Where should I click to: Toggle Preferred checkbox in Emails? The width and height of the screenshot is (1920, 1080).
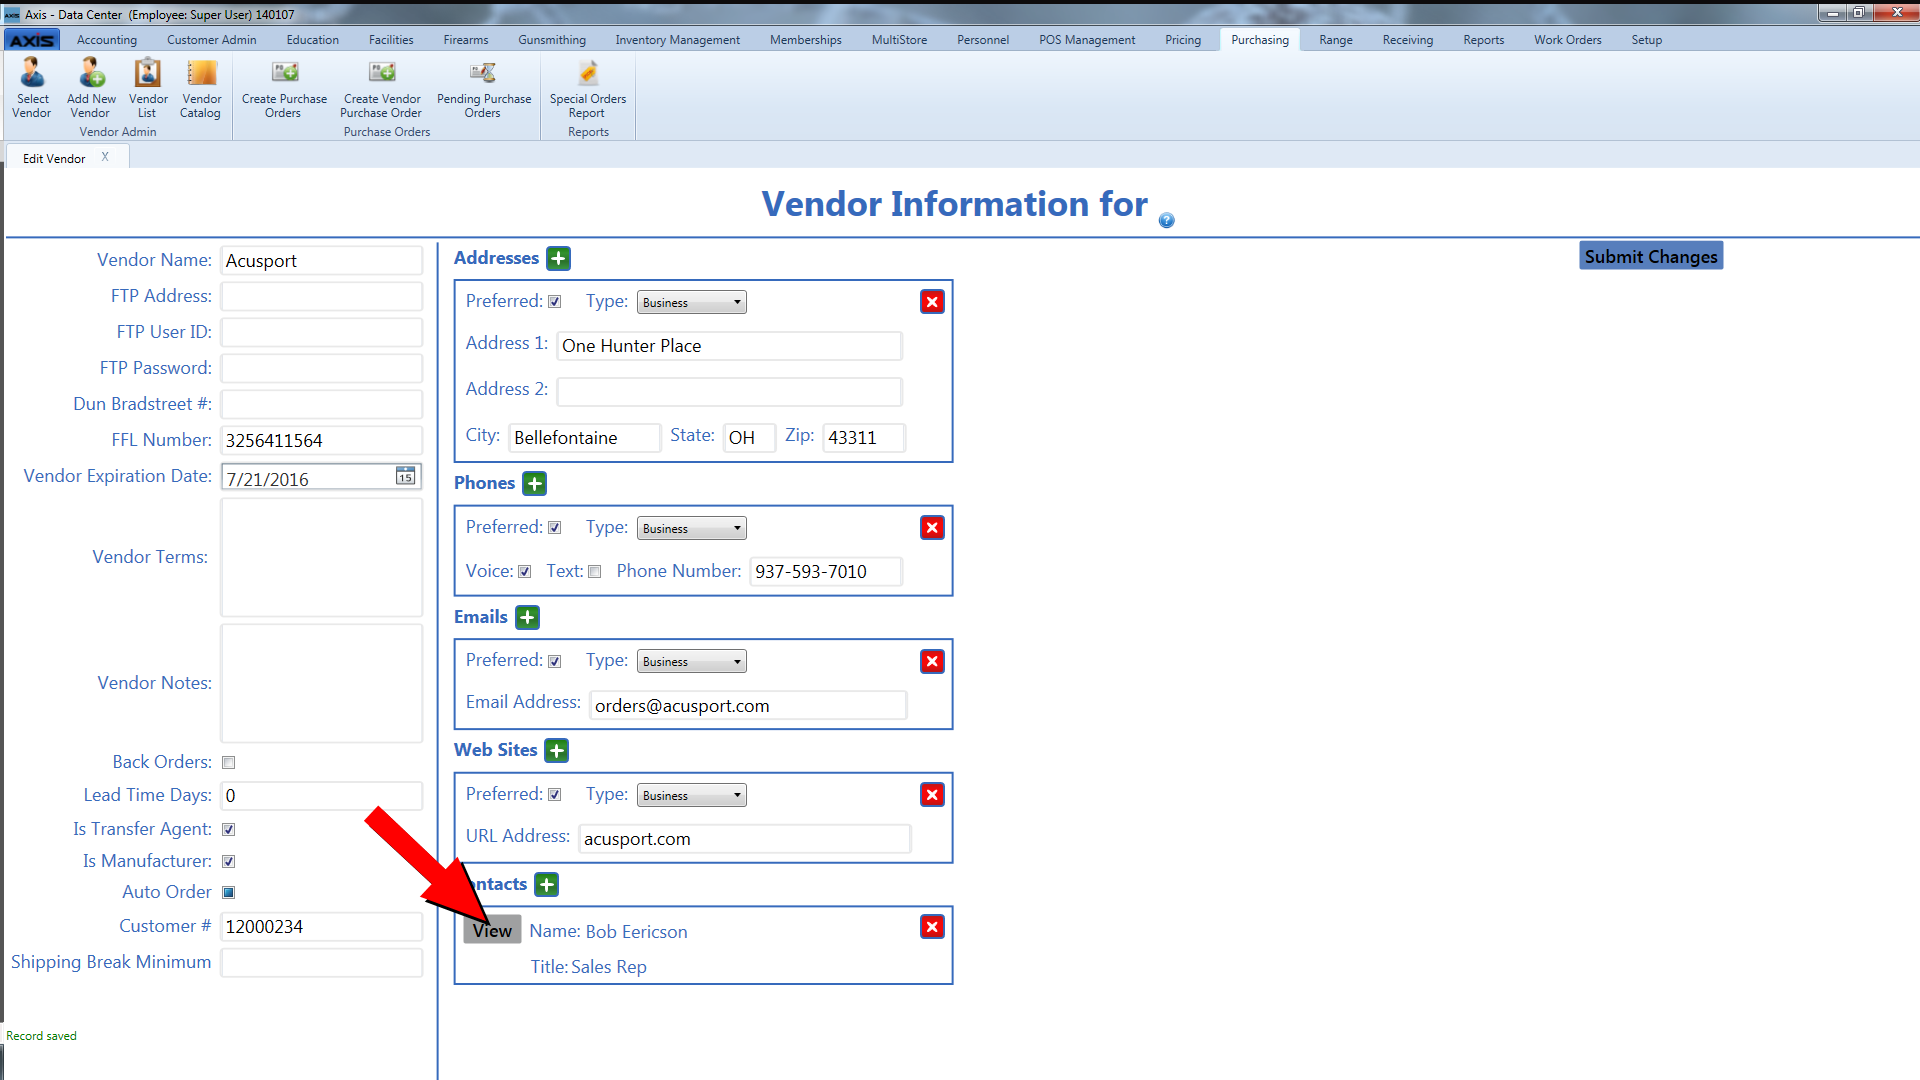click(x=555, y=662)
